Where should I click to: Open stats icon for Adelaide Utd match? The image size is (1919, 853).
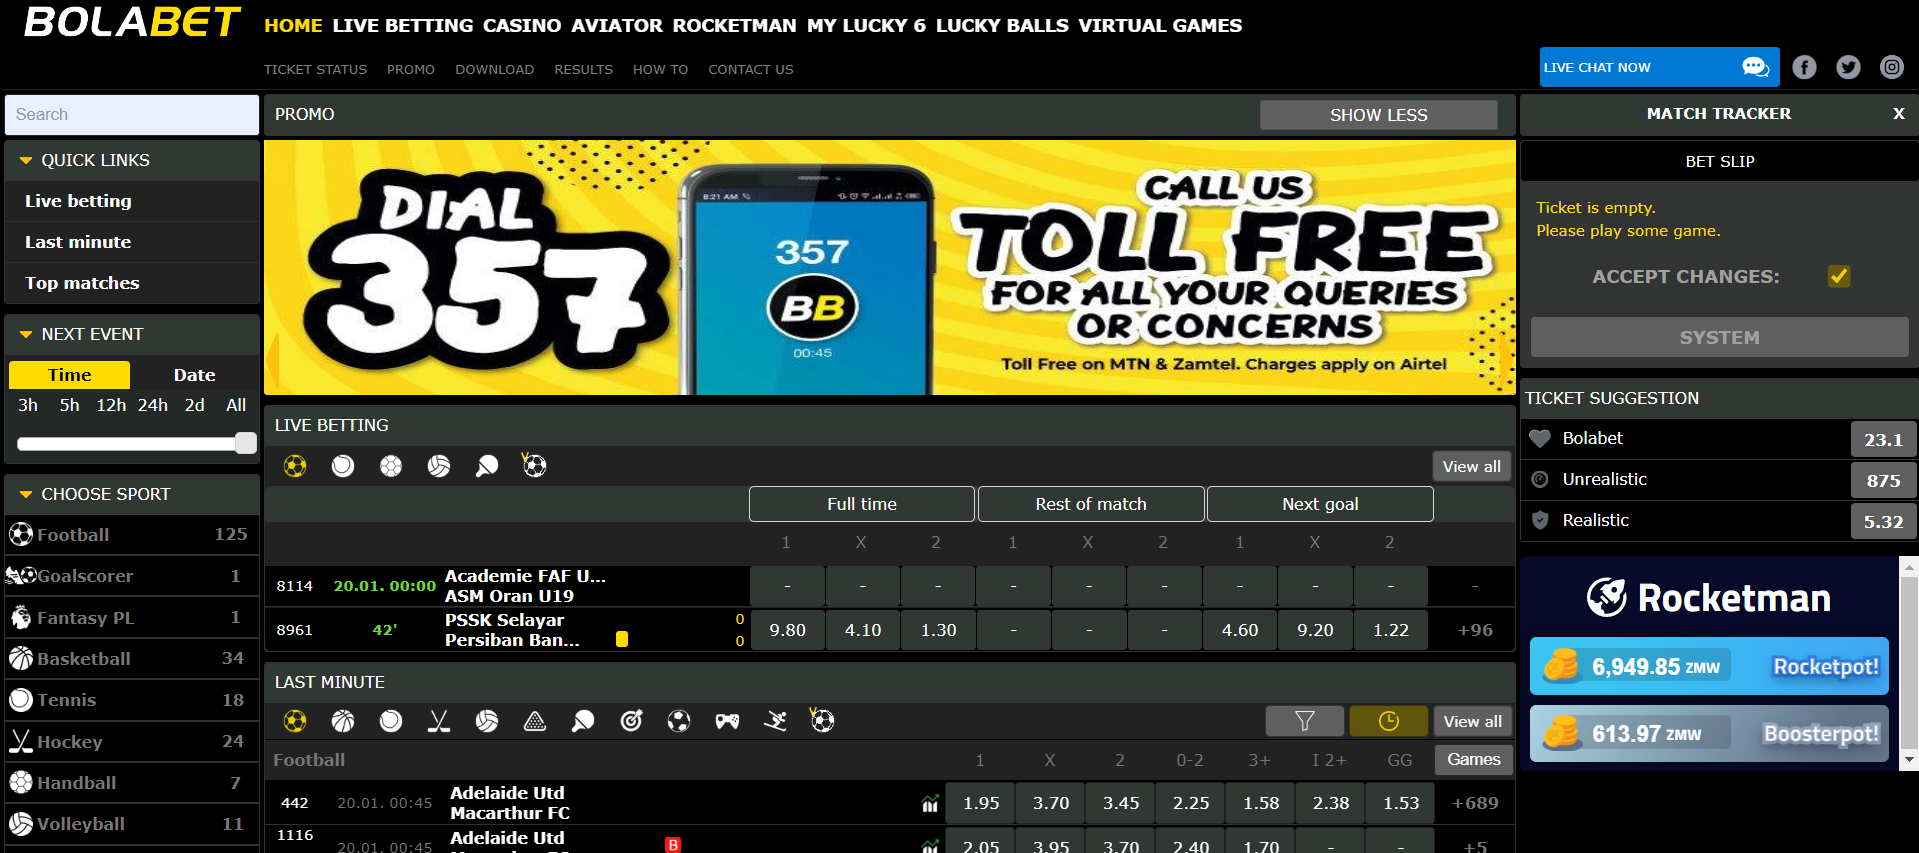[930, 804]
